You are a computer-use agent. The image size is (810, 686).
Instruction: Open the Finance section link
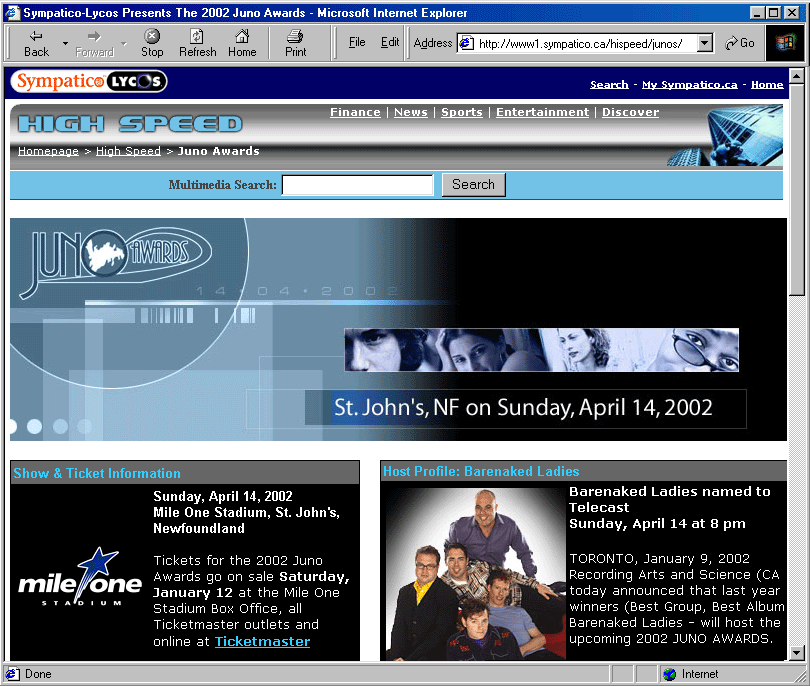(355, 112)
